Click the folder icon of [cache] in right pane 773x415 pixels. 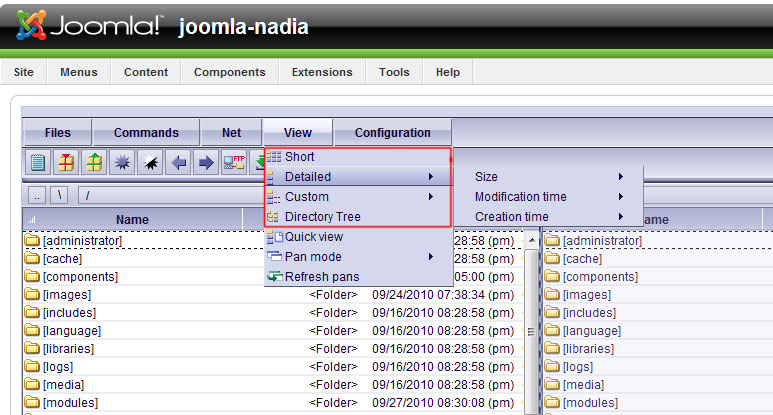[552, 258]
